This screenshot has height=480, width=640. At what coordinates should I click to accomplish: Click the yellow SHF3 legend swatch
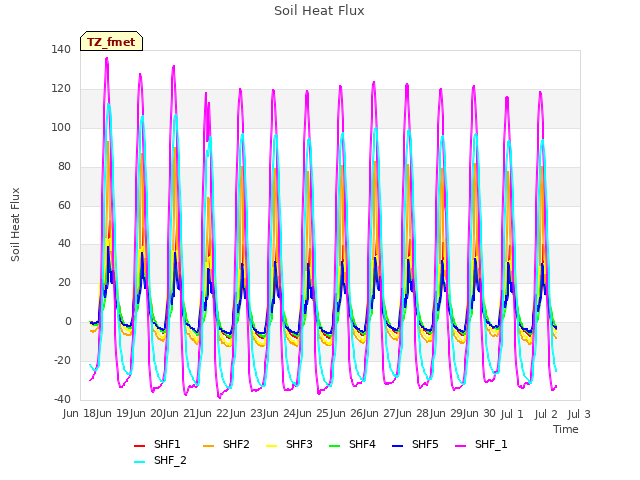click(271, 446)
